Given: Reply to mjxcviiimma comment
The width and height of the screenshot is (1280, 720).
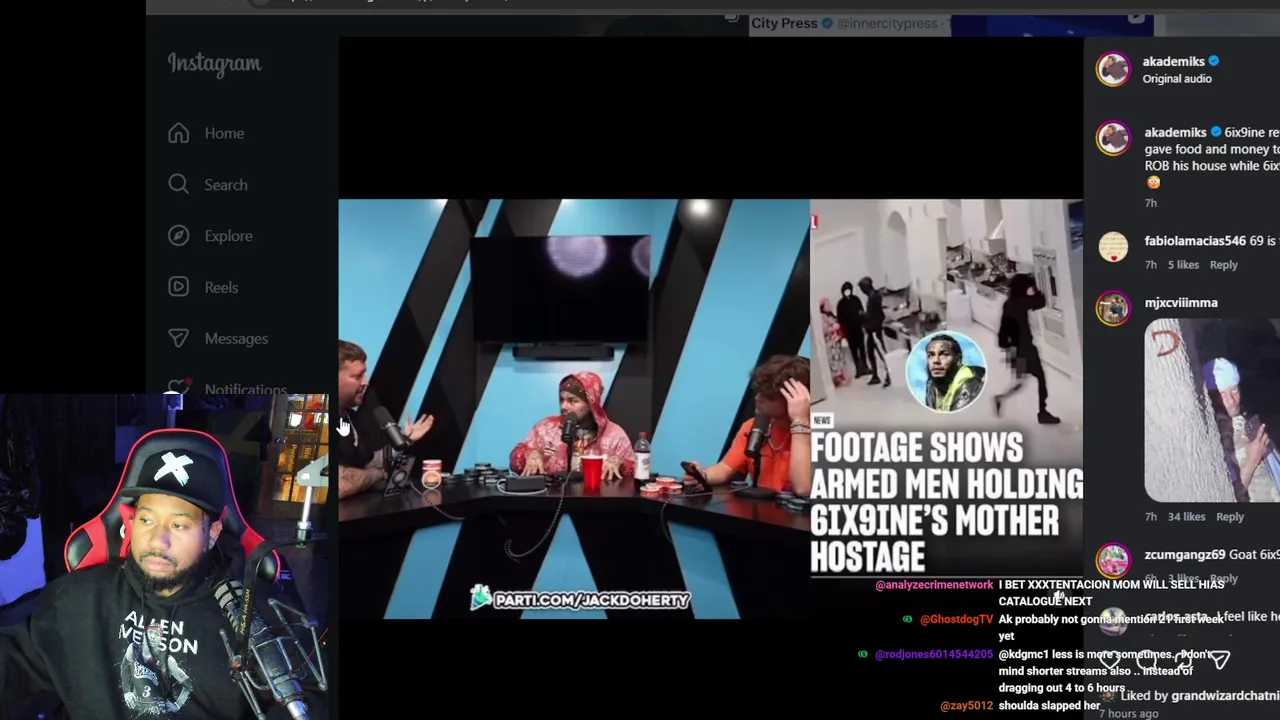Looking at the screenshot, I should [x=1230, y=517].
